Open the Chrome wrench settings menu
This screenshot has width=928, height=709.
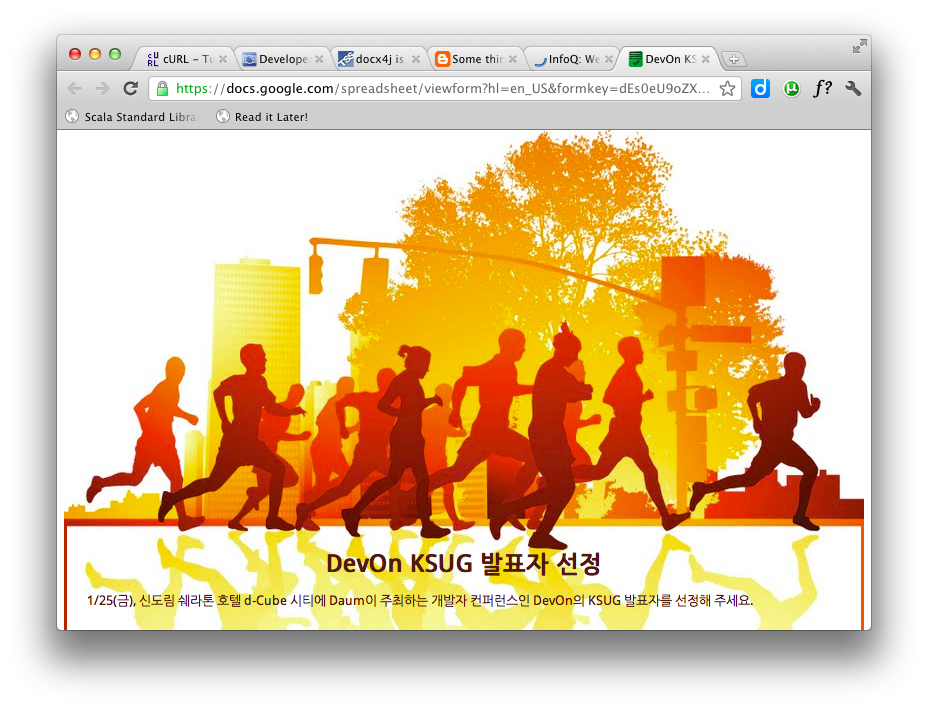[853, 89]
